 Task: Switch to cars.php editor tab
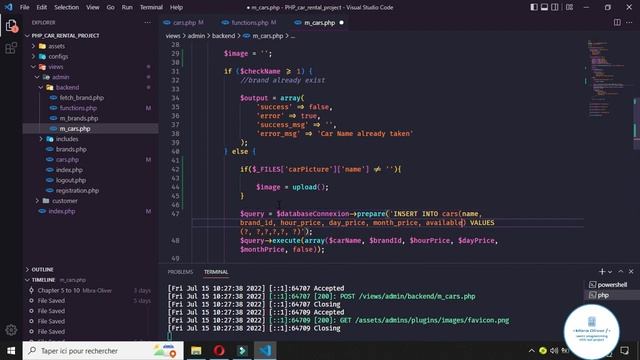(x=184, y=23)
